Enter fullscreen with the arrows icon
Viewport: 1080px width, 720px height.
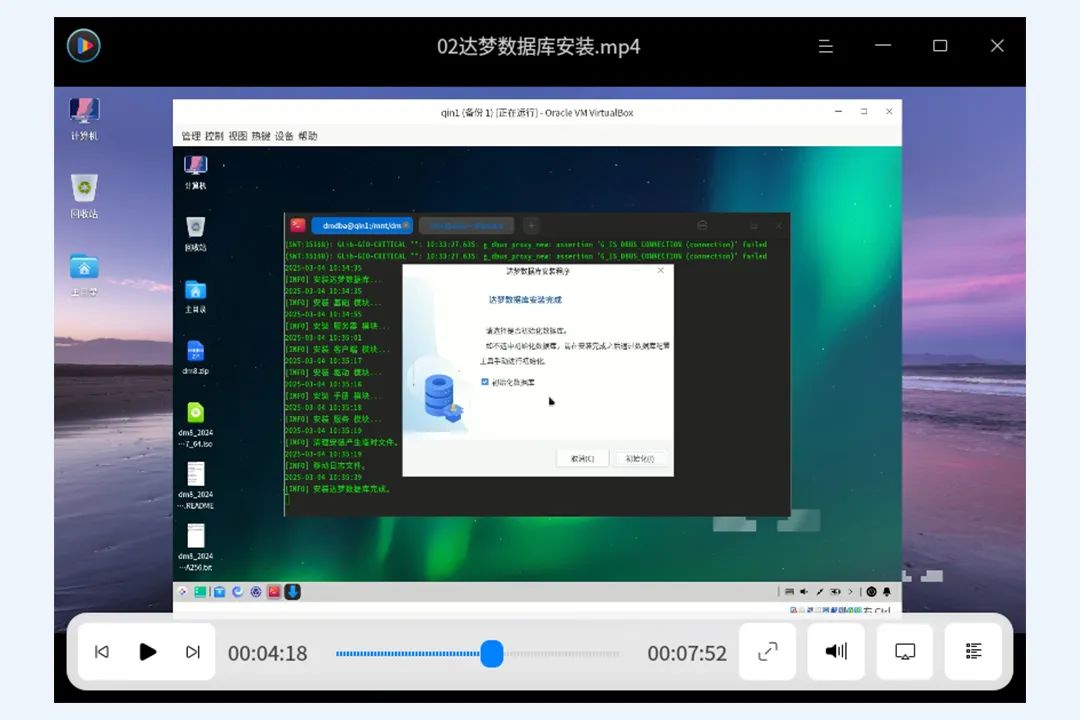[767, 651]
